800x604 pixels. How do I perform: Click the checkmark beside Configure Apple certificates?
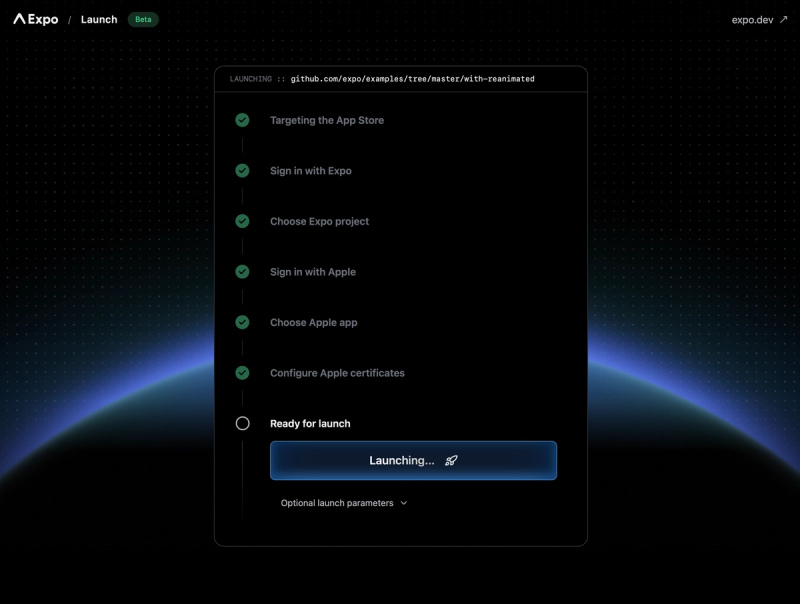tap(242, 372)
